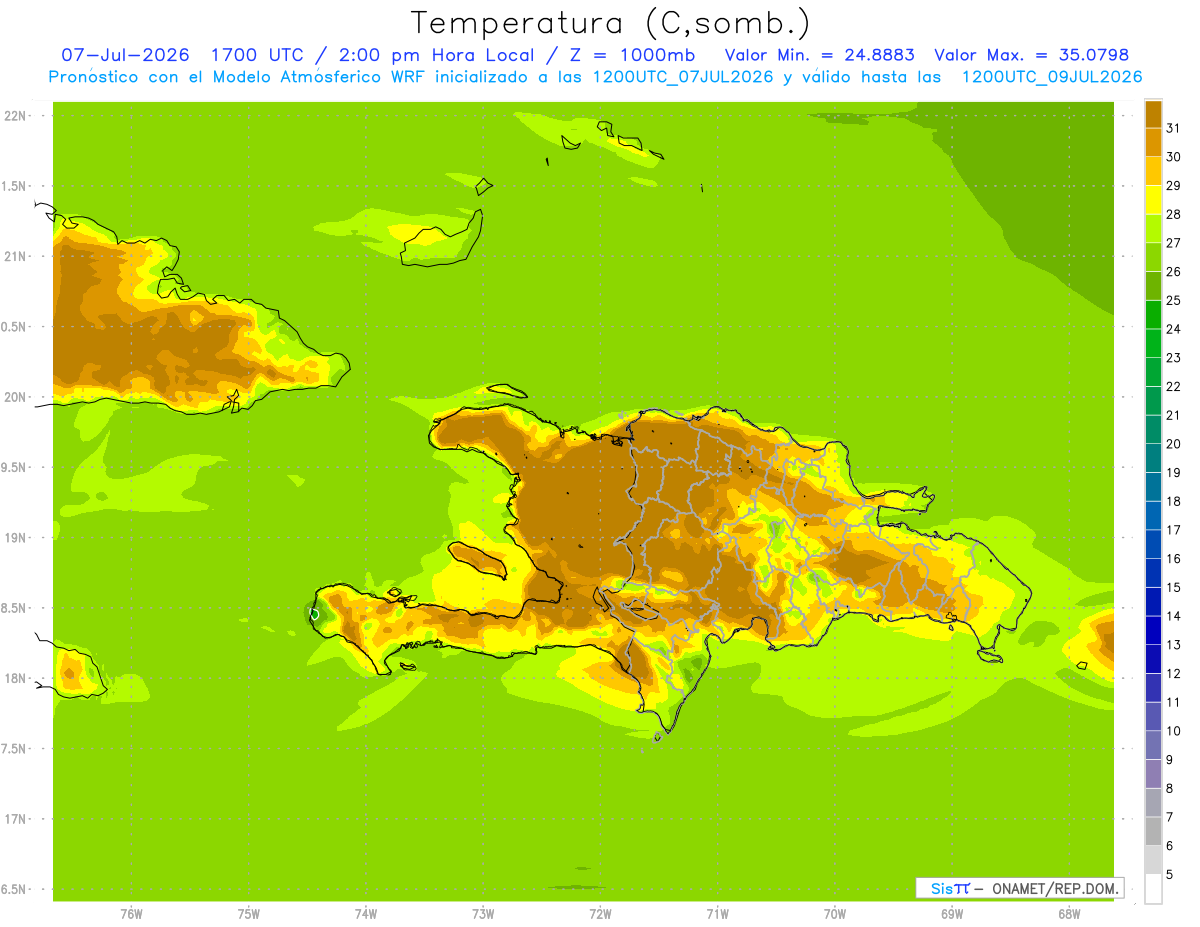
Task: Click the '8.5N' latitude axis label
Action: [14, 608]
